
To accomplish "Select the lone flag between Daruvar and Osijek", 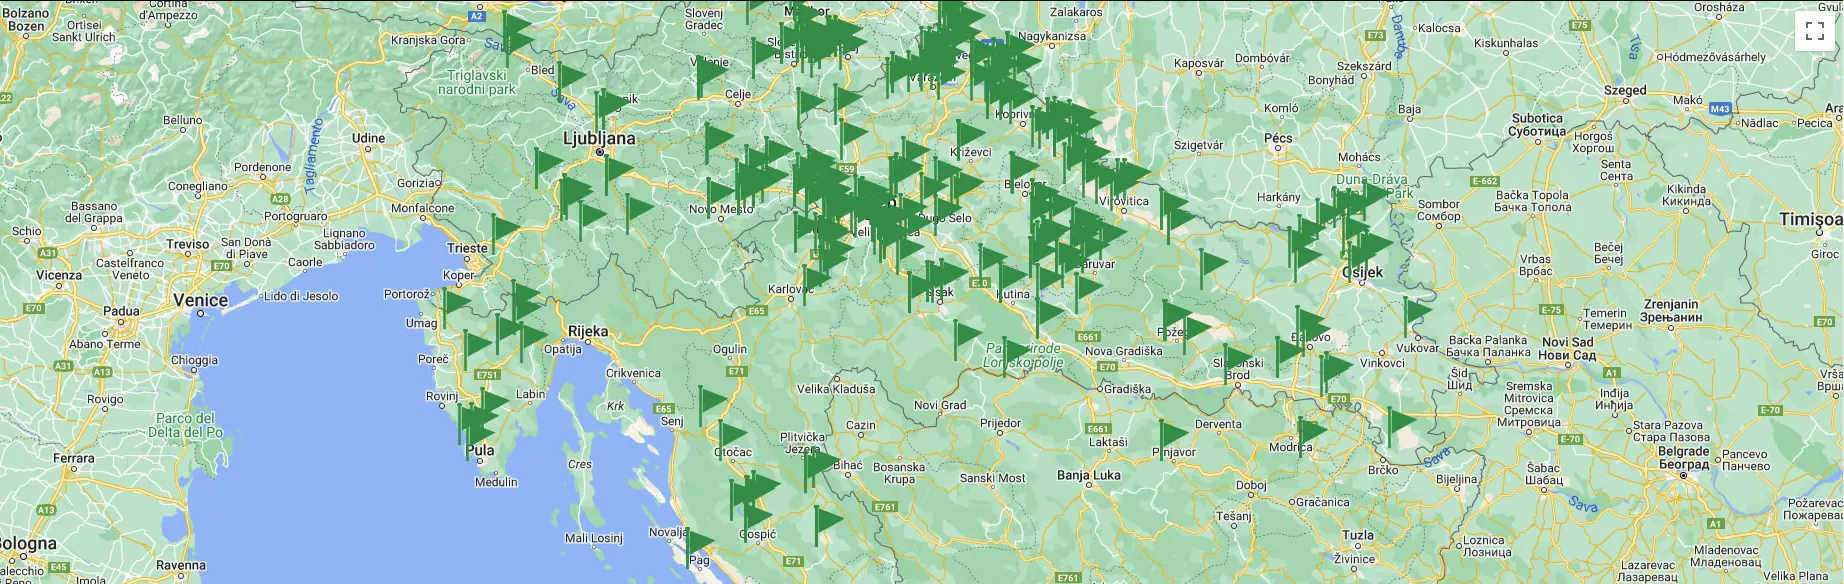I will pos(1212,264).
